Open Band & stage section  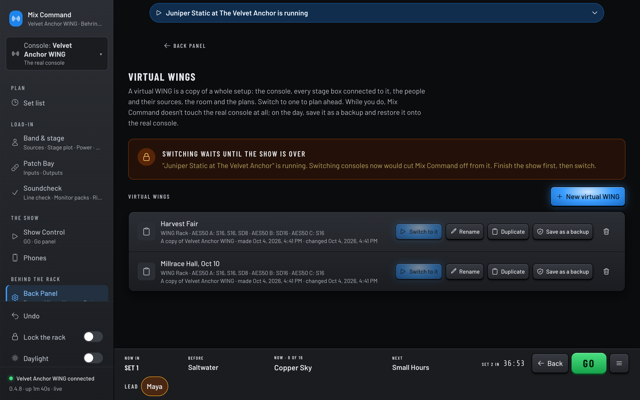[x=57, y=142]
